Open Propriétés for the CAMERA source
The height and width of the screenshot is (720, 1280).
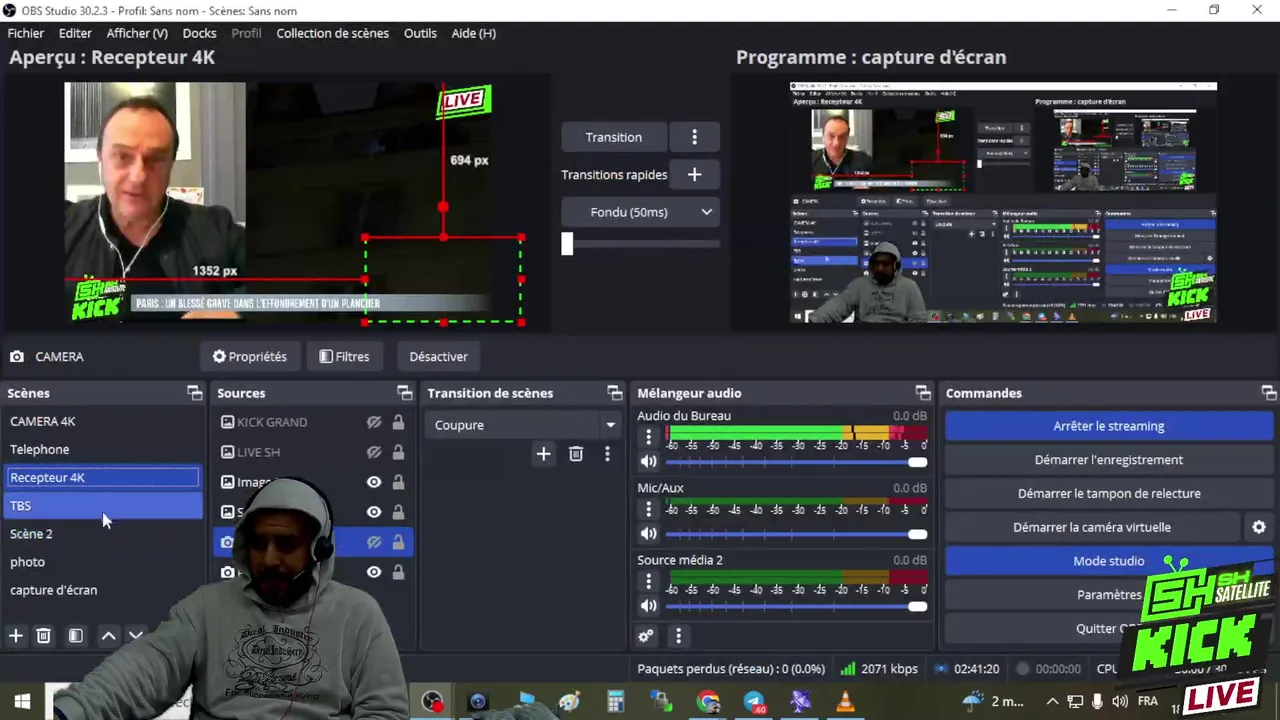click(x=250, y=356)
